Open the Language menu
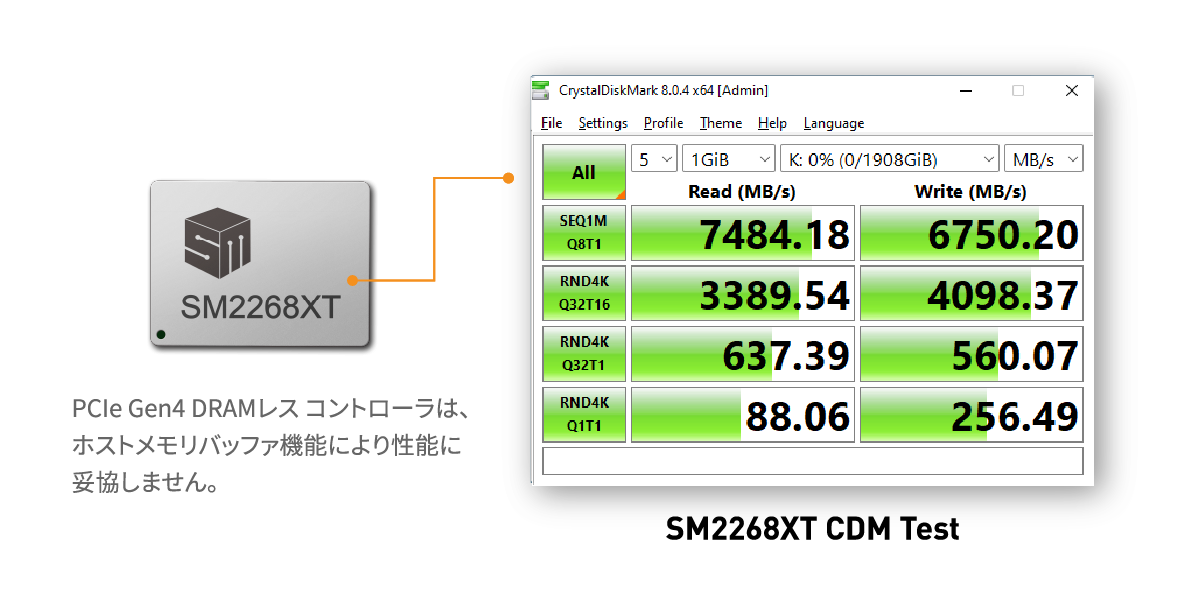 coord(833,123)
